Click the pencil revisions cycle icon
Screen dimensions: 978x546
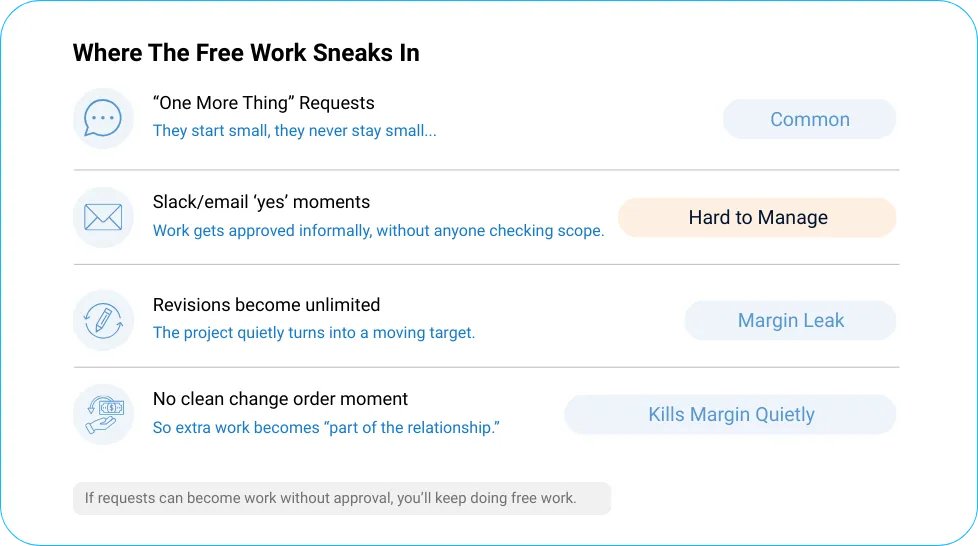click(104, 320)
